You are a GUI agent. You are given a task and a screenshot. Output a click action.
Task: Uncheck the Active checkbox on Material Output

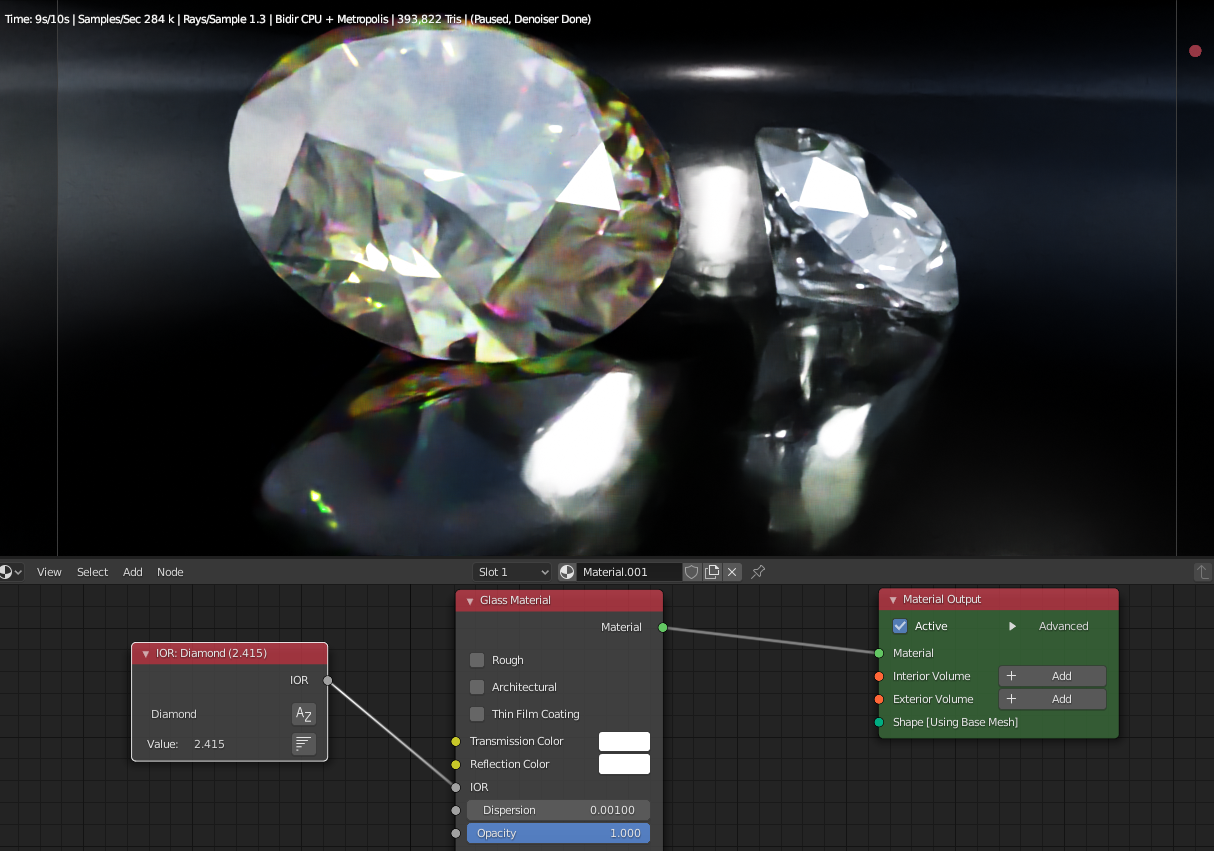900,626
